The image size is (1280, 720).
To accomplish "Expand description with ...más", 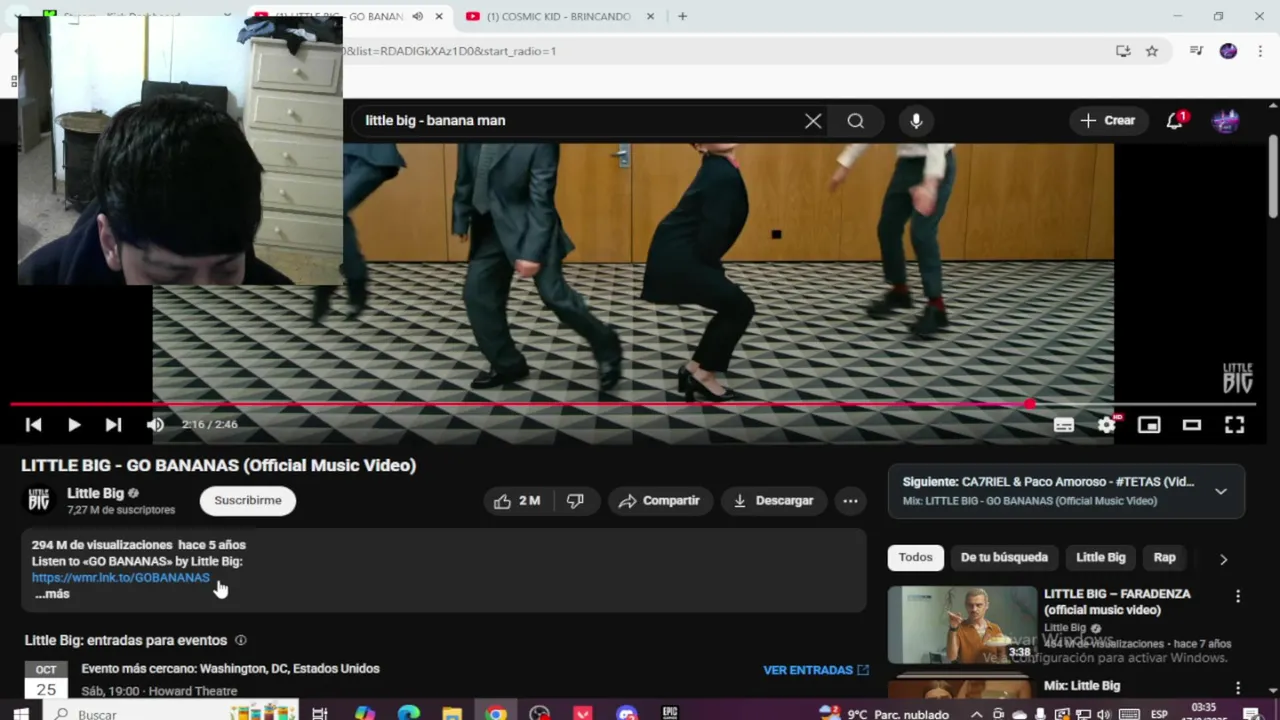I will [x=52, y=594].
